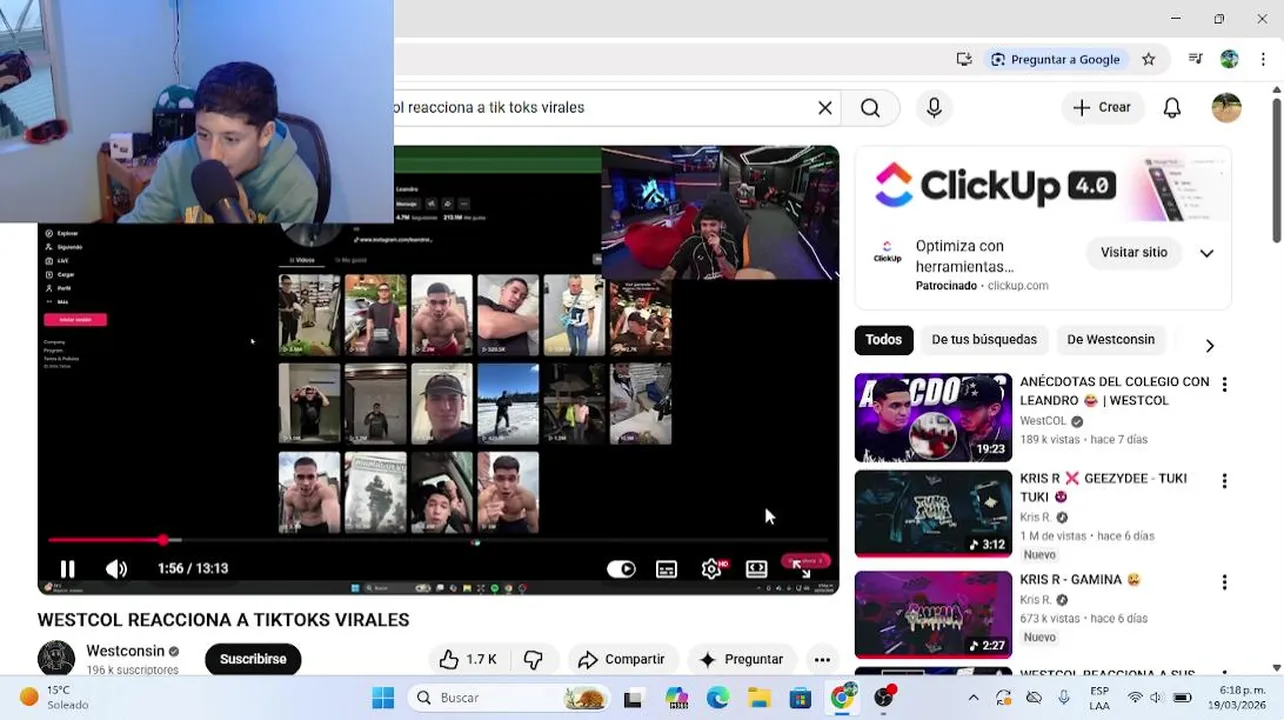This screenshot has width=1284, height=720.
Task: Open Task View on the taskbar
Action: 633,698
